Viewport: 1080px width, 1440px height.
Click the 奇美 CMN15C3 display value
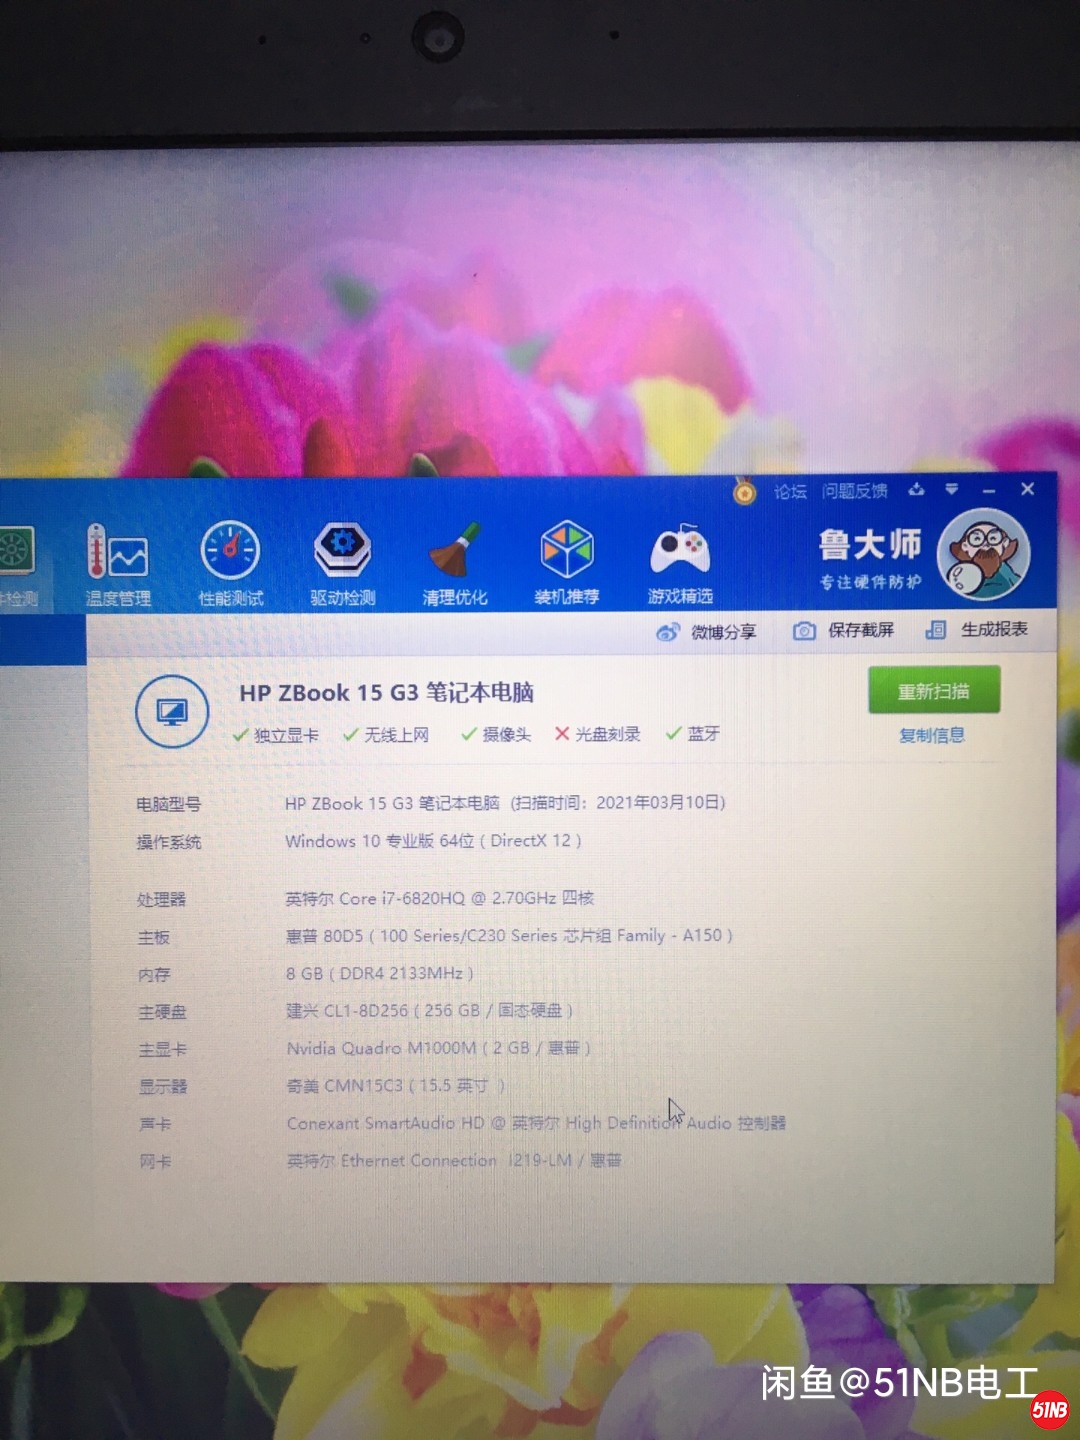tap(396, 1085)
